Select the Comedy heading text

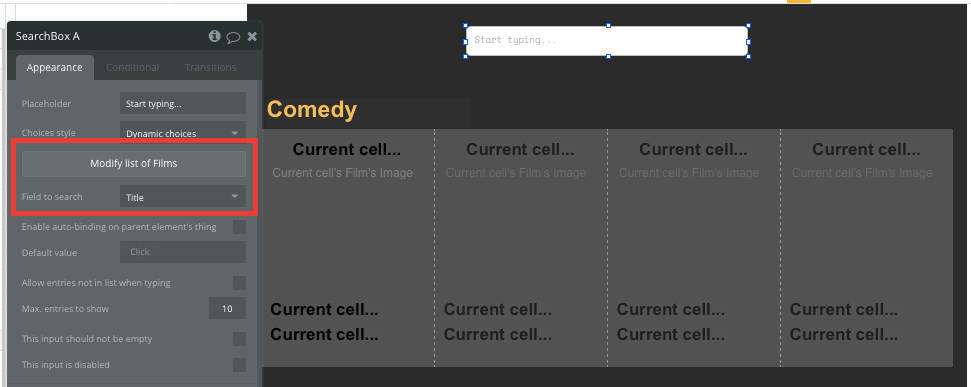[x=311, y=110]
